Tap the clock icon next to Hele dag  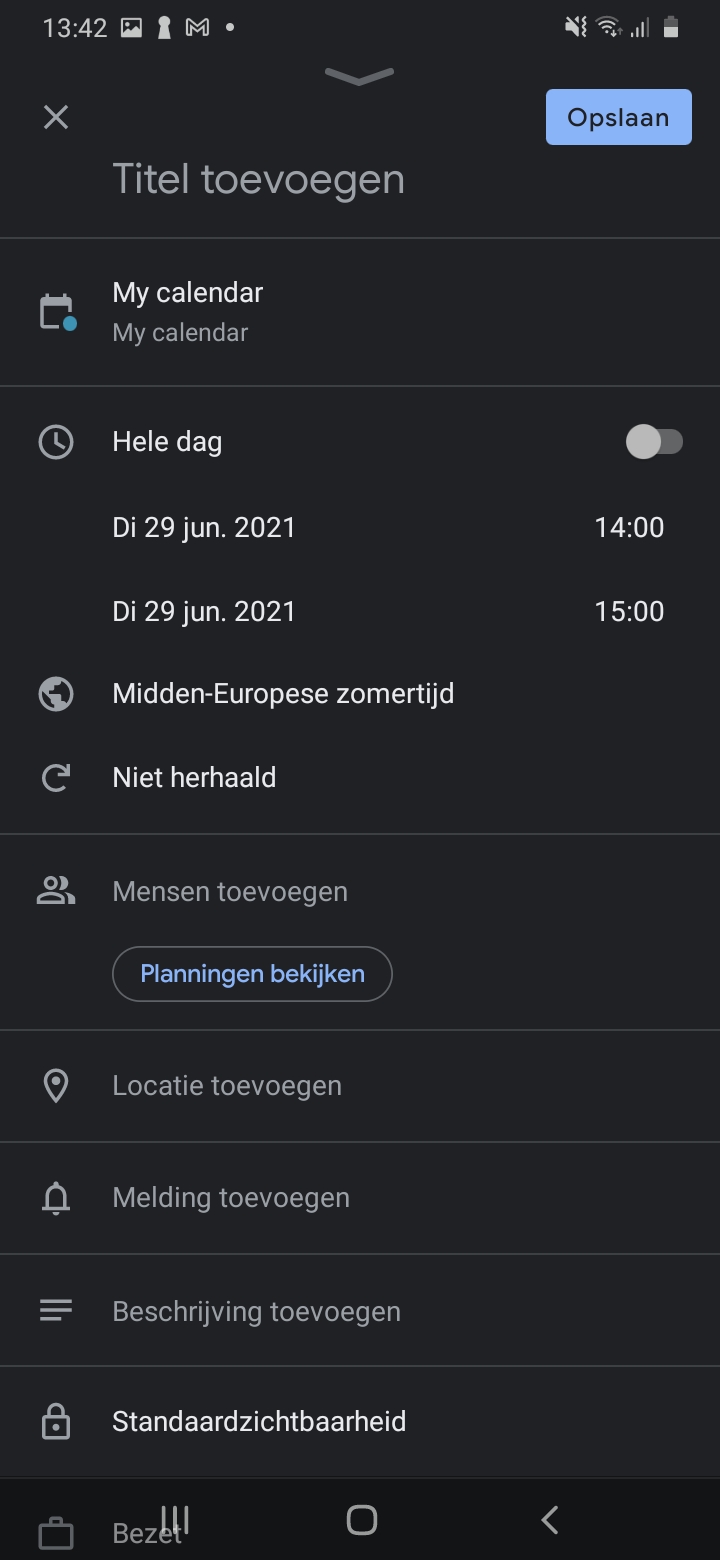pyautogui.click(x=56, y=442)
